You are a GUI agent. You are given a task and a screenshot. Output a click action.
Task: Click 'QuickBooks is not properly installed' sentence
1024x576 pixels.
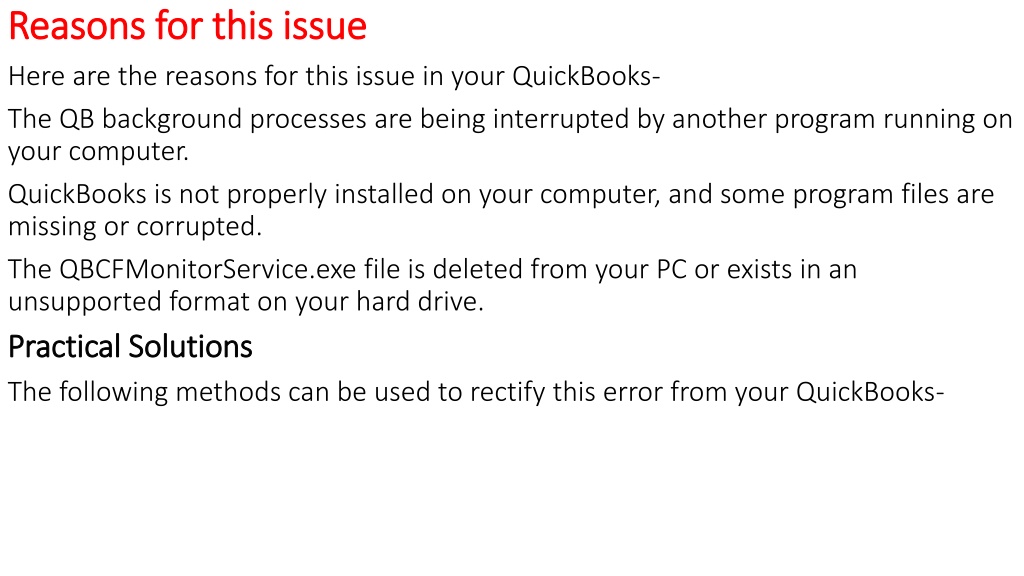501,210
